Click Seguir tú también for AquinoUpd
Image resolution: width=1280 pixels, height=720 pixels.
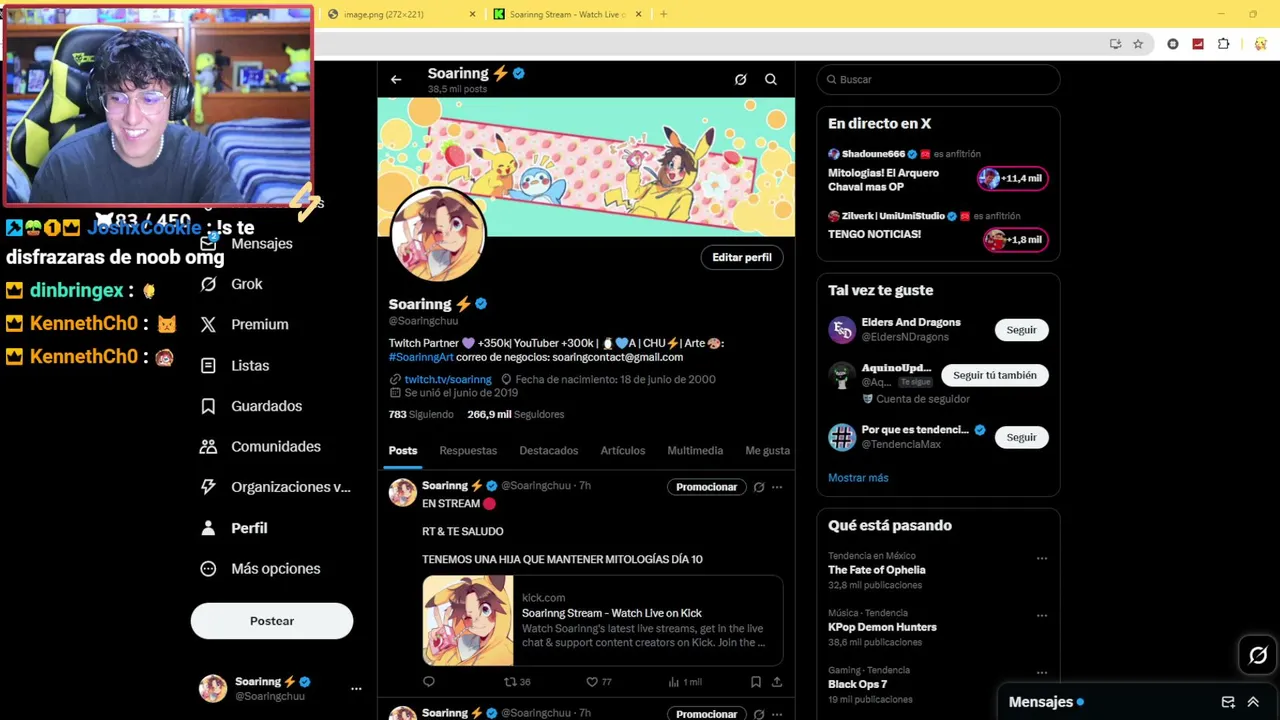[994, 375]
